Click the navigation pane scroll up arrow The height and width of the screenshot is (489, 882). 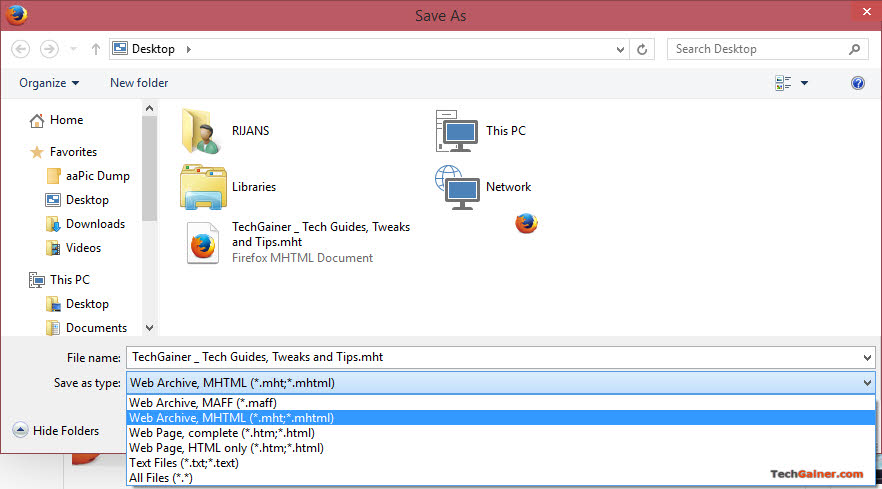tap(149, 108)
